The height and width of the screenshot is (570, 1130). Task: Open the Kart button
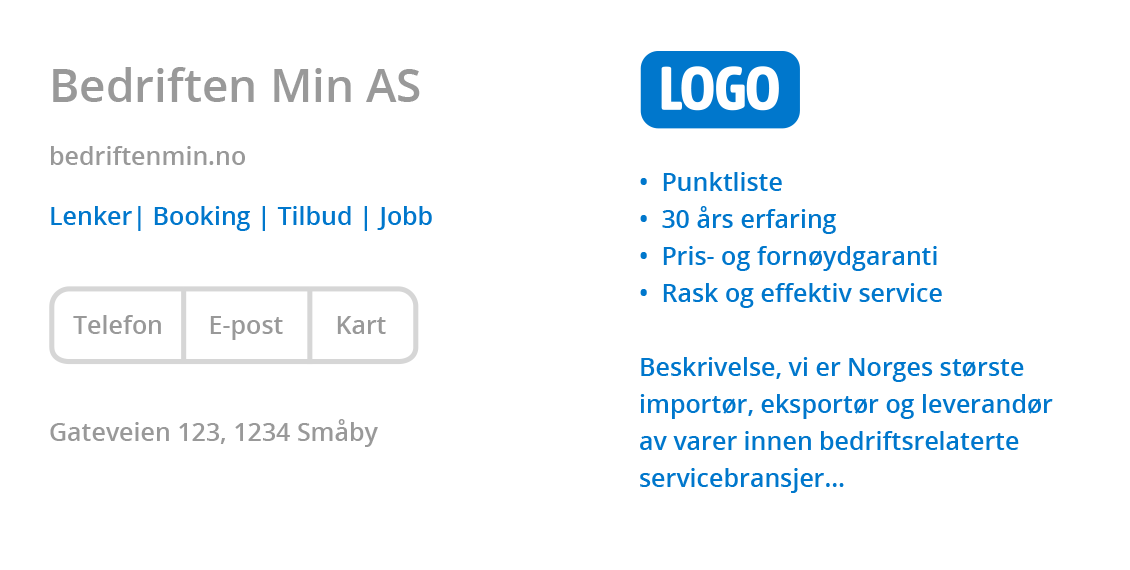click(361, 326)
